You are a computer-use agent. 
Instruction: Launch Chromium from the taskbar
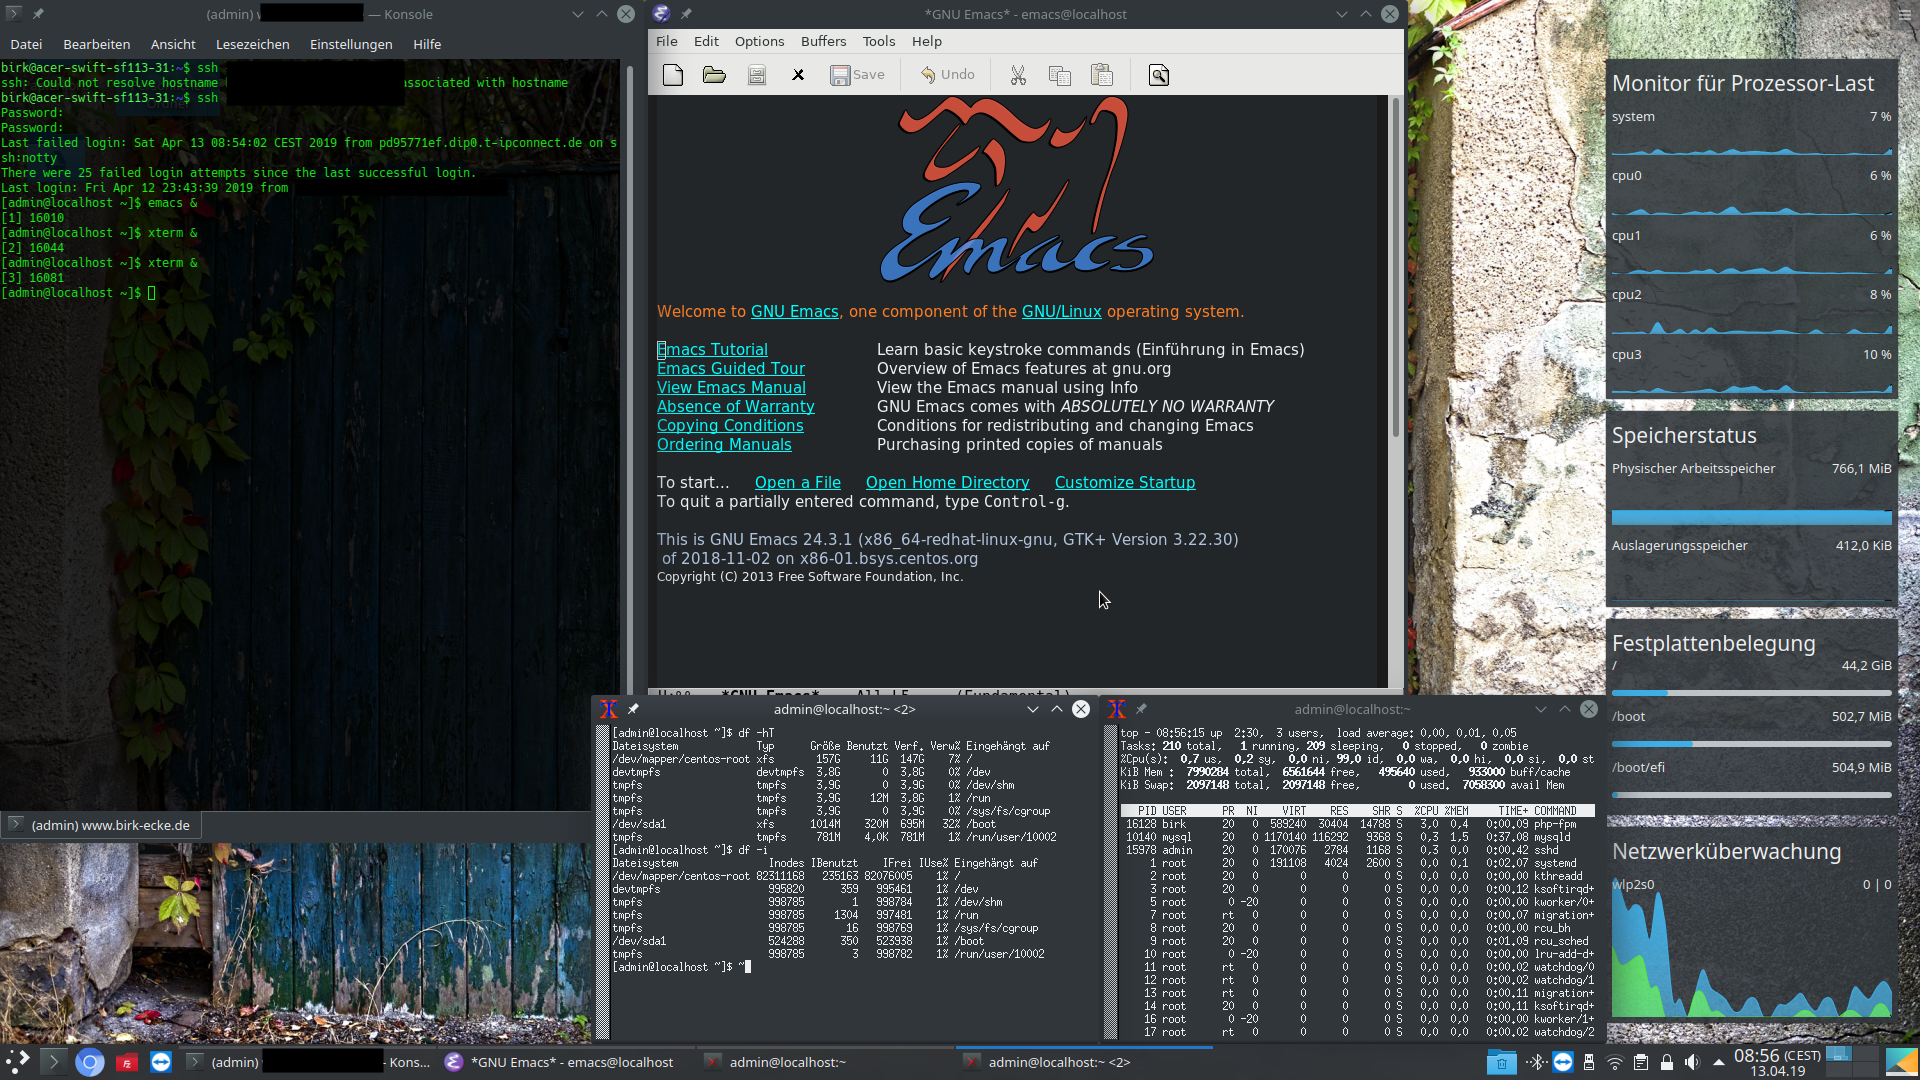tap(90, 1062)
